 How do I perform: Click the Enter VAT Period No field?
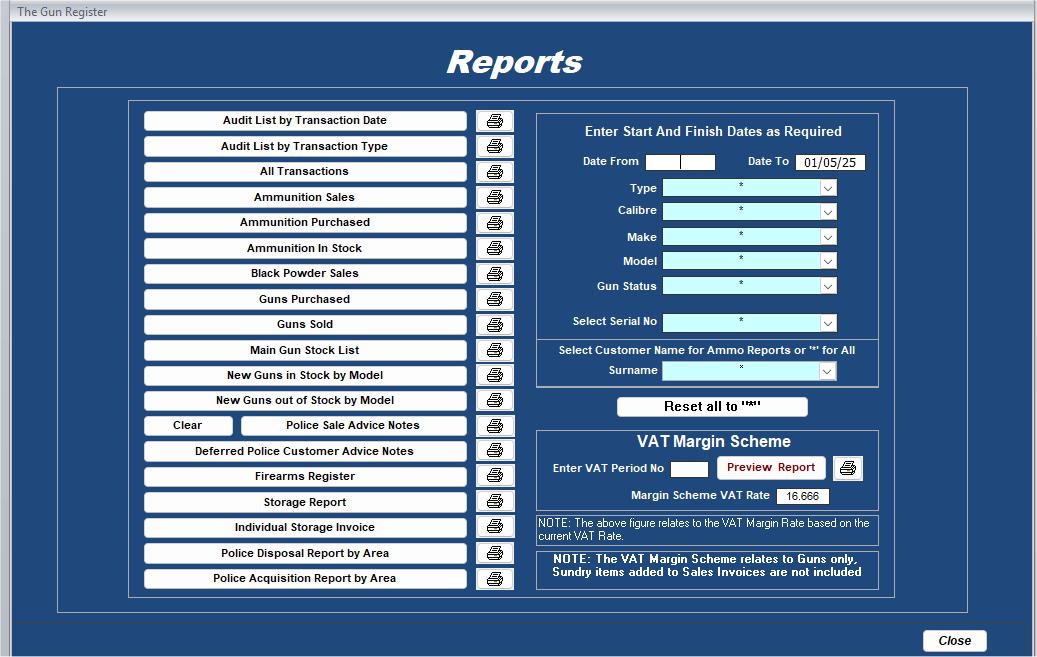coord(689,467)
